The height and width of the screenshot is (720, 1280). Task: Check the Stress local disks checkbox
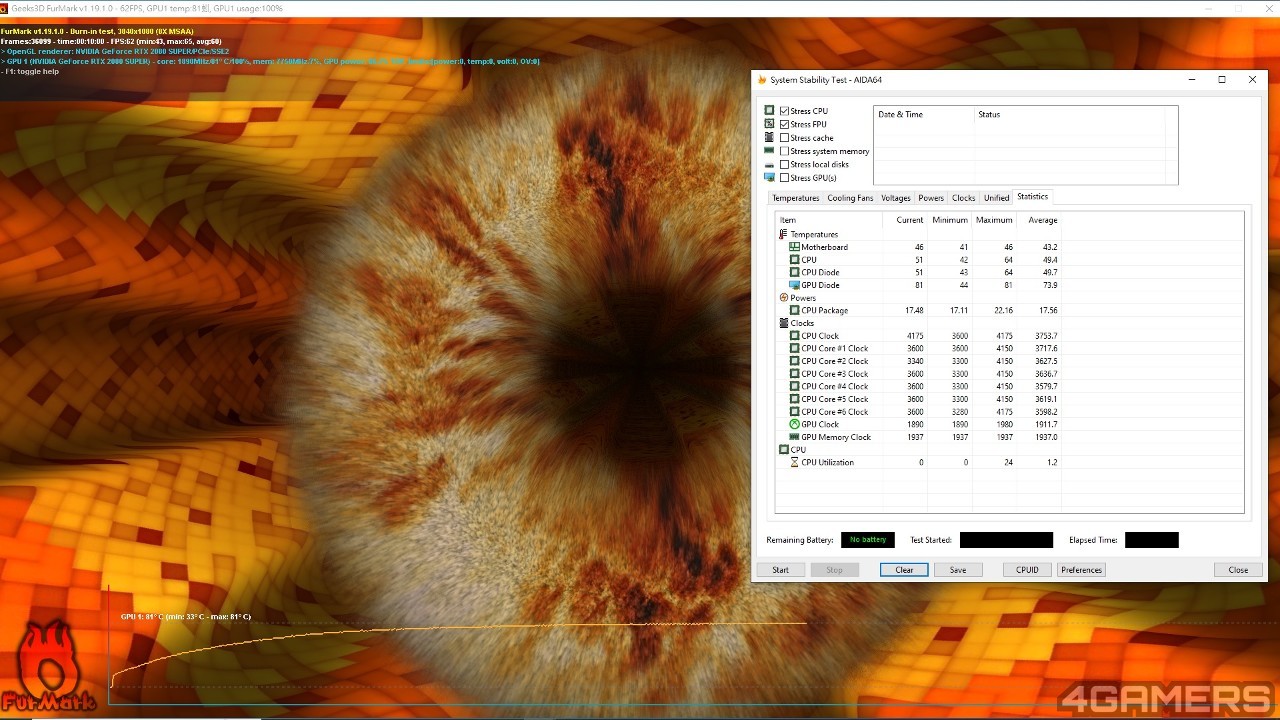tap(785, 164)
